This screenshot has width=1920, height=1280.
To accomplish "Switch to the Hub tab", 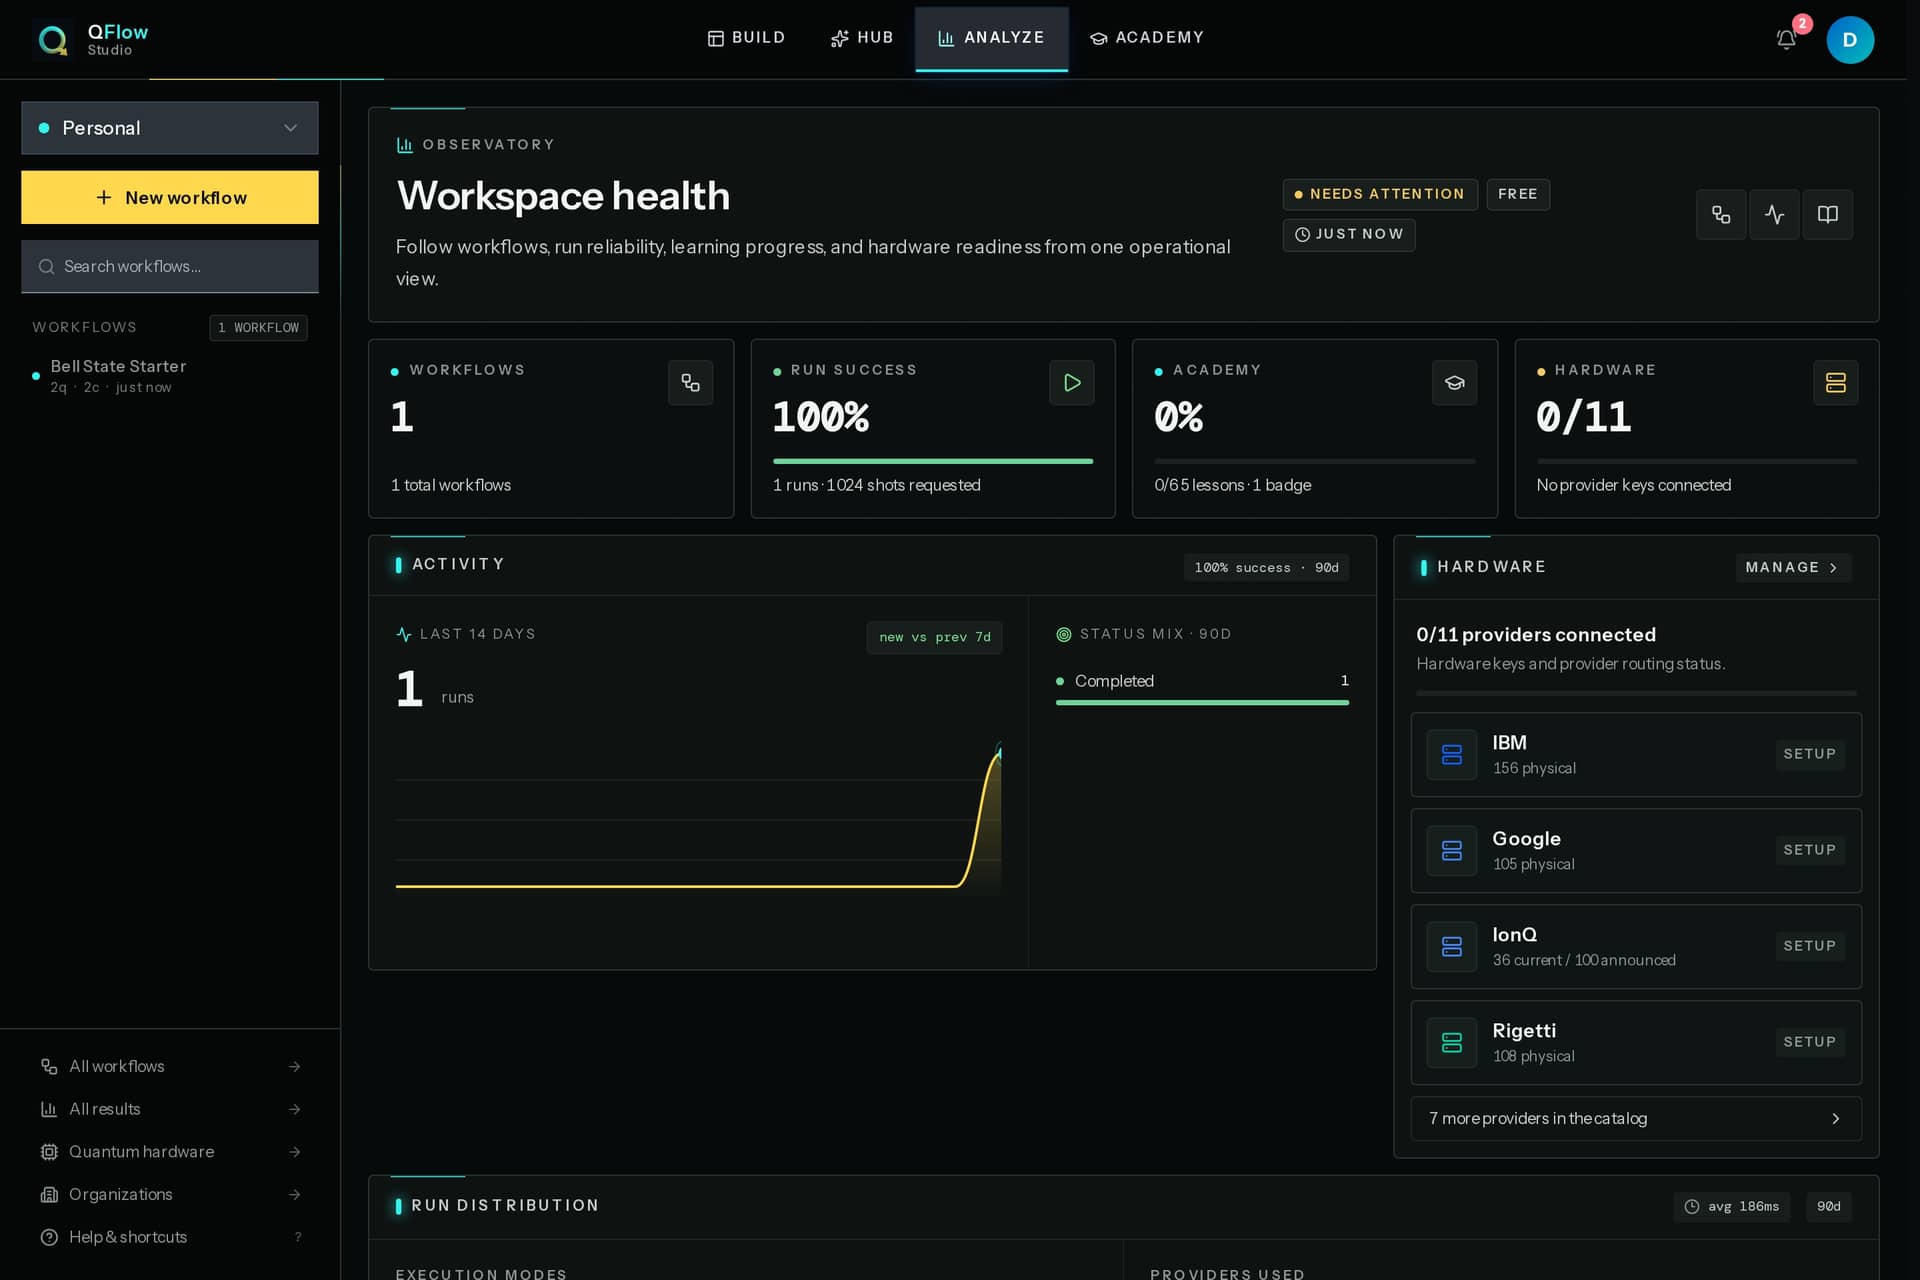I will click(x=862, y=38).
